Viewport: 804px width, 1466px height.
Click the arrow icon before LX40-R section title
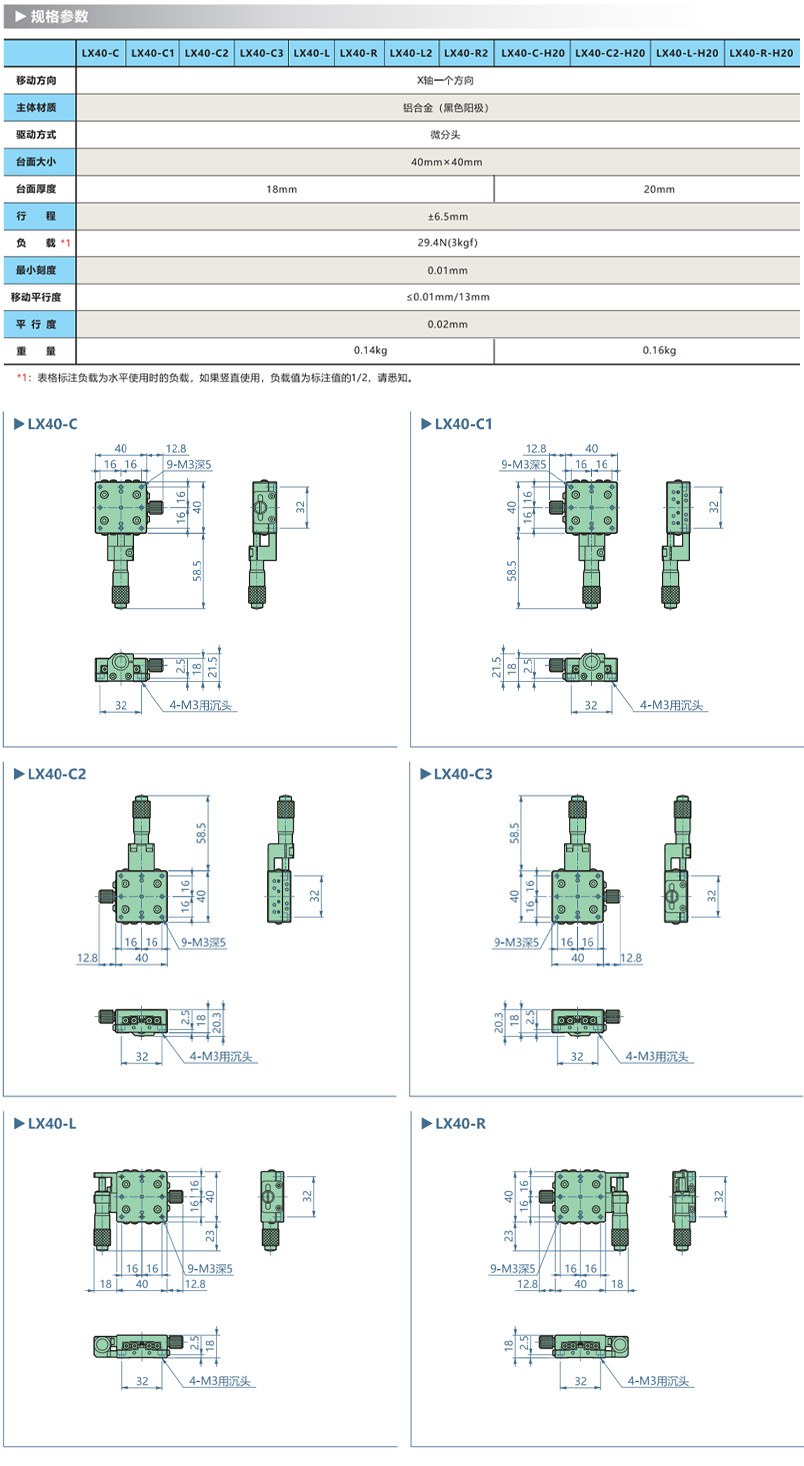click(425, 1123)
